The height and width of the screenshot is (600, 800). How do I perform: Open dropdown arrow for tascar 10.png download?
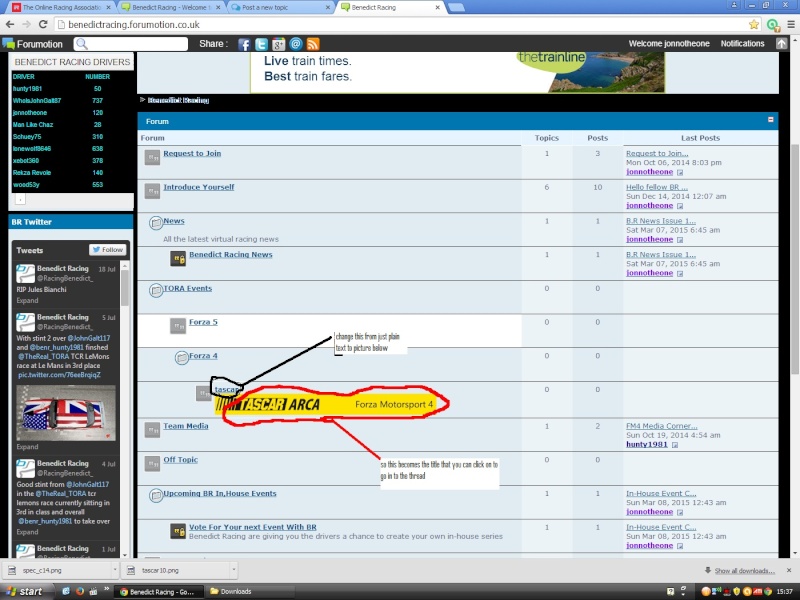[234, 570]
